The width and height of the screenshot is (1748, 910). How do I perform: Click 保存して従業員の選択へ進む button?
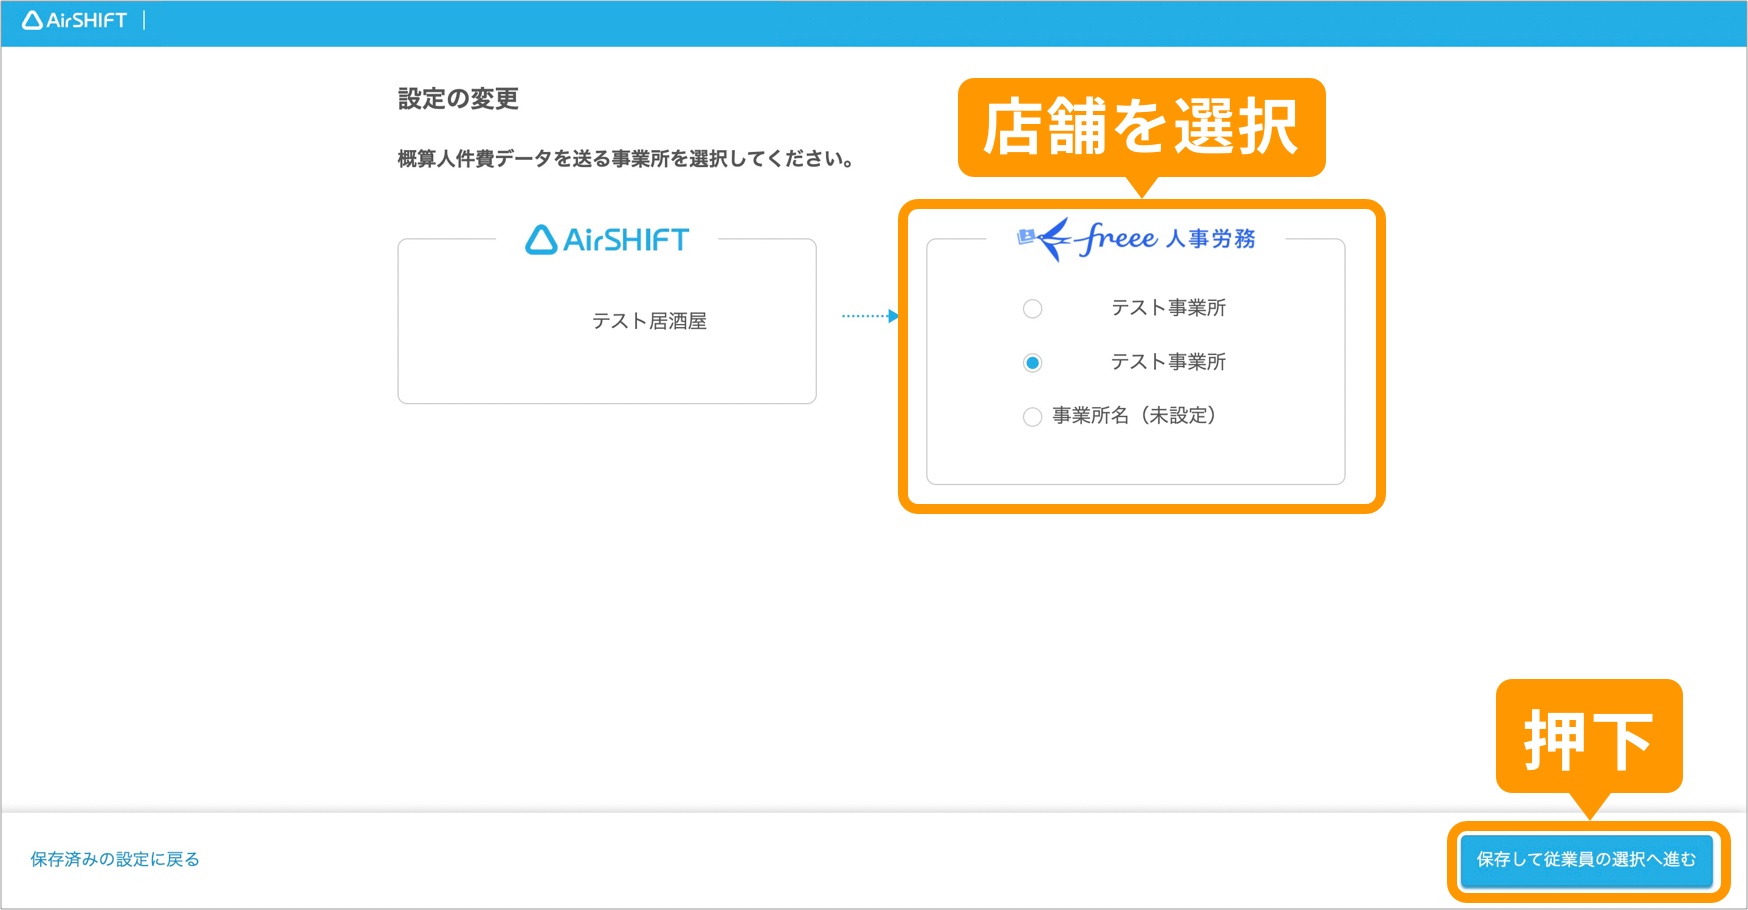tap(1586, 860)
